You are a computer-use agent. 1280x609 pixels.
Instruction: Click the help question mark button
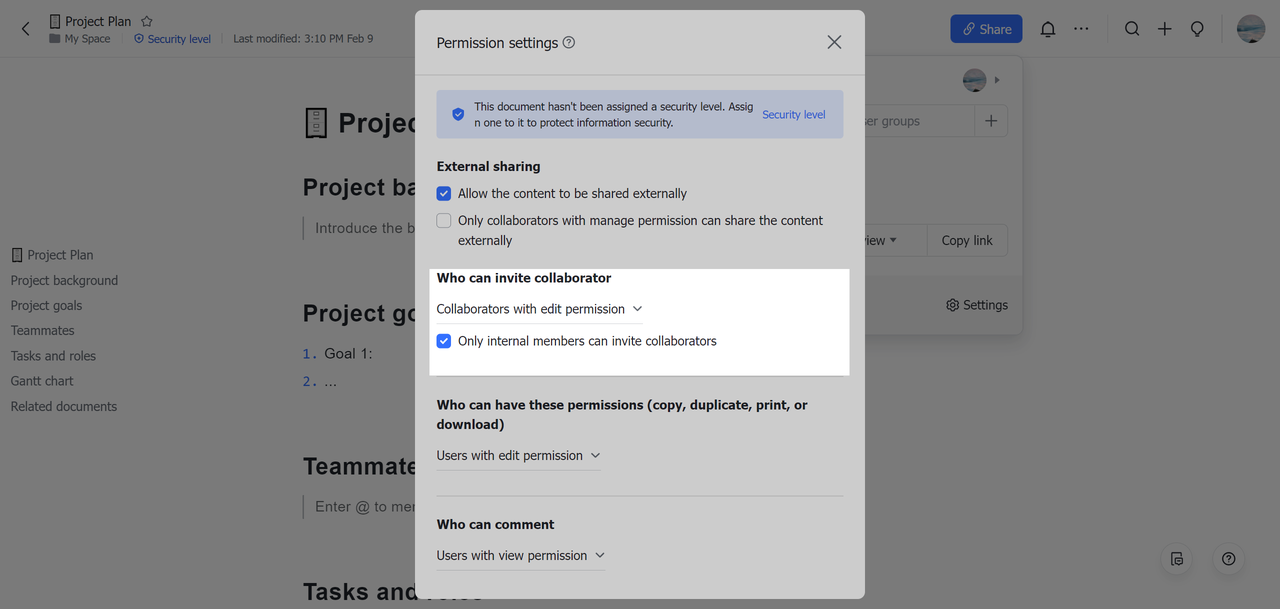(1228, 559)
